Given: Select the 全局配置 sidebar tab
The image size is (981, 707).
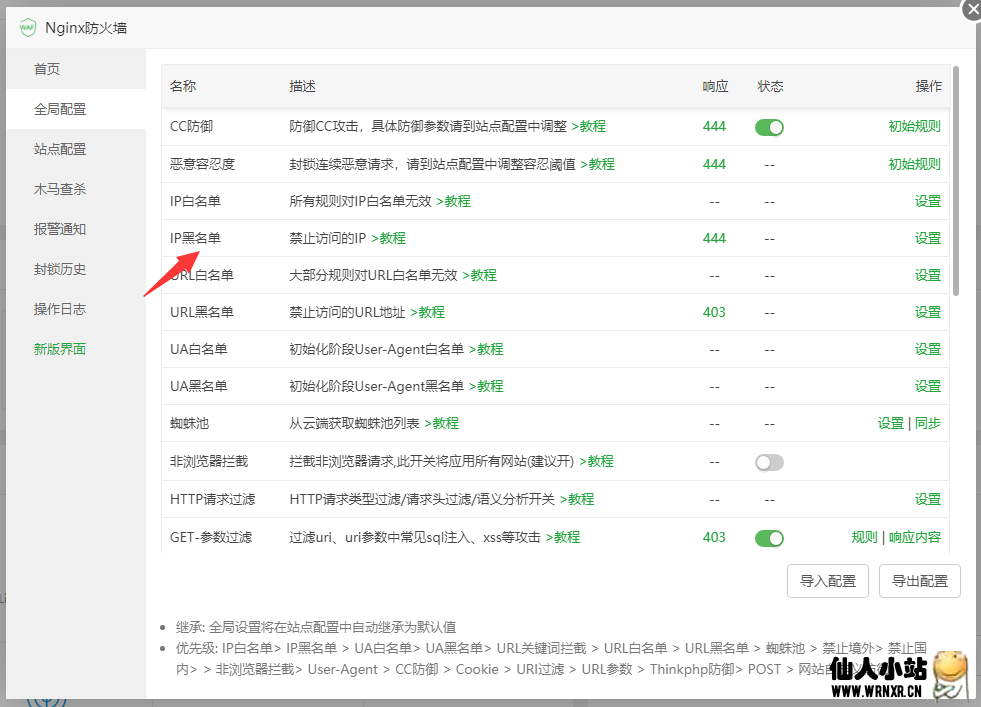Looking at the screenshot, I should pos(76,109).
